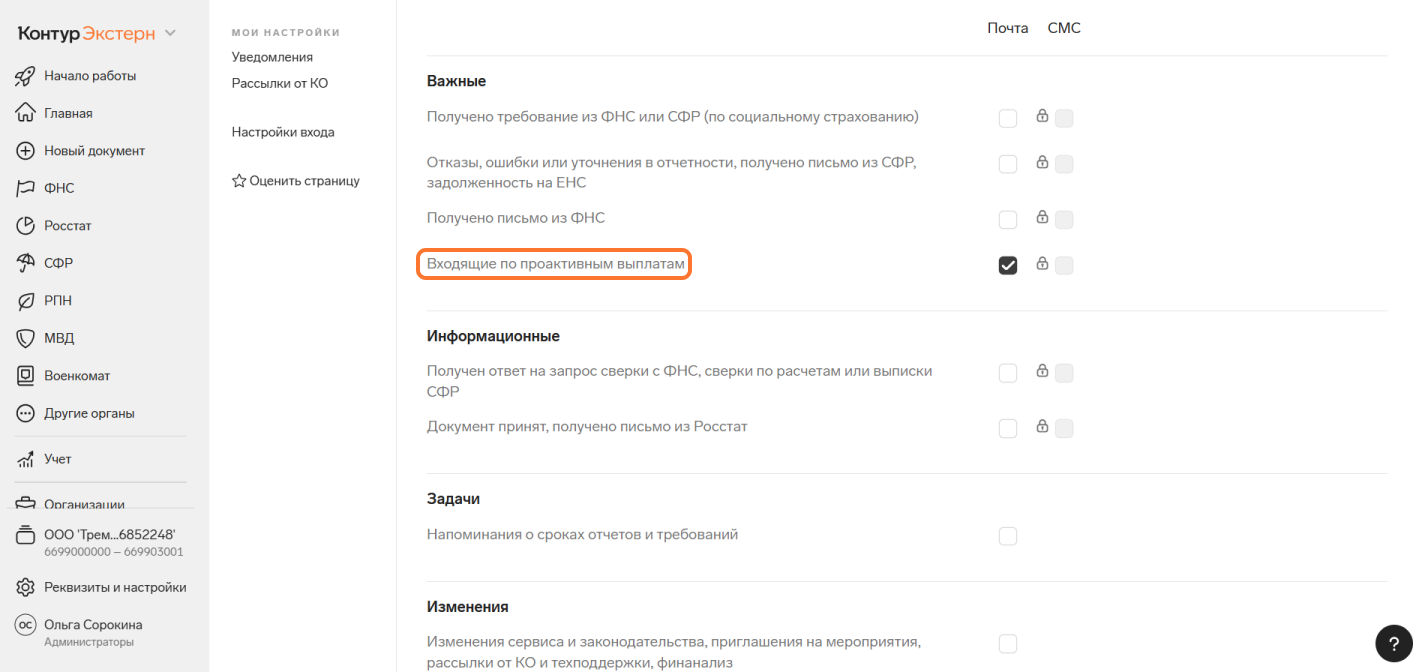
Task: Expand the Контур Экстерн product dropdown arrow
Action: [170, 33]
